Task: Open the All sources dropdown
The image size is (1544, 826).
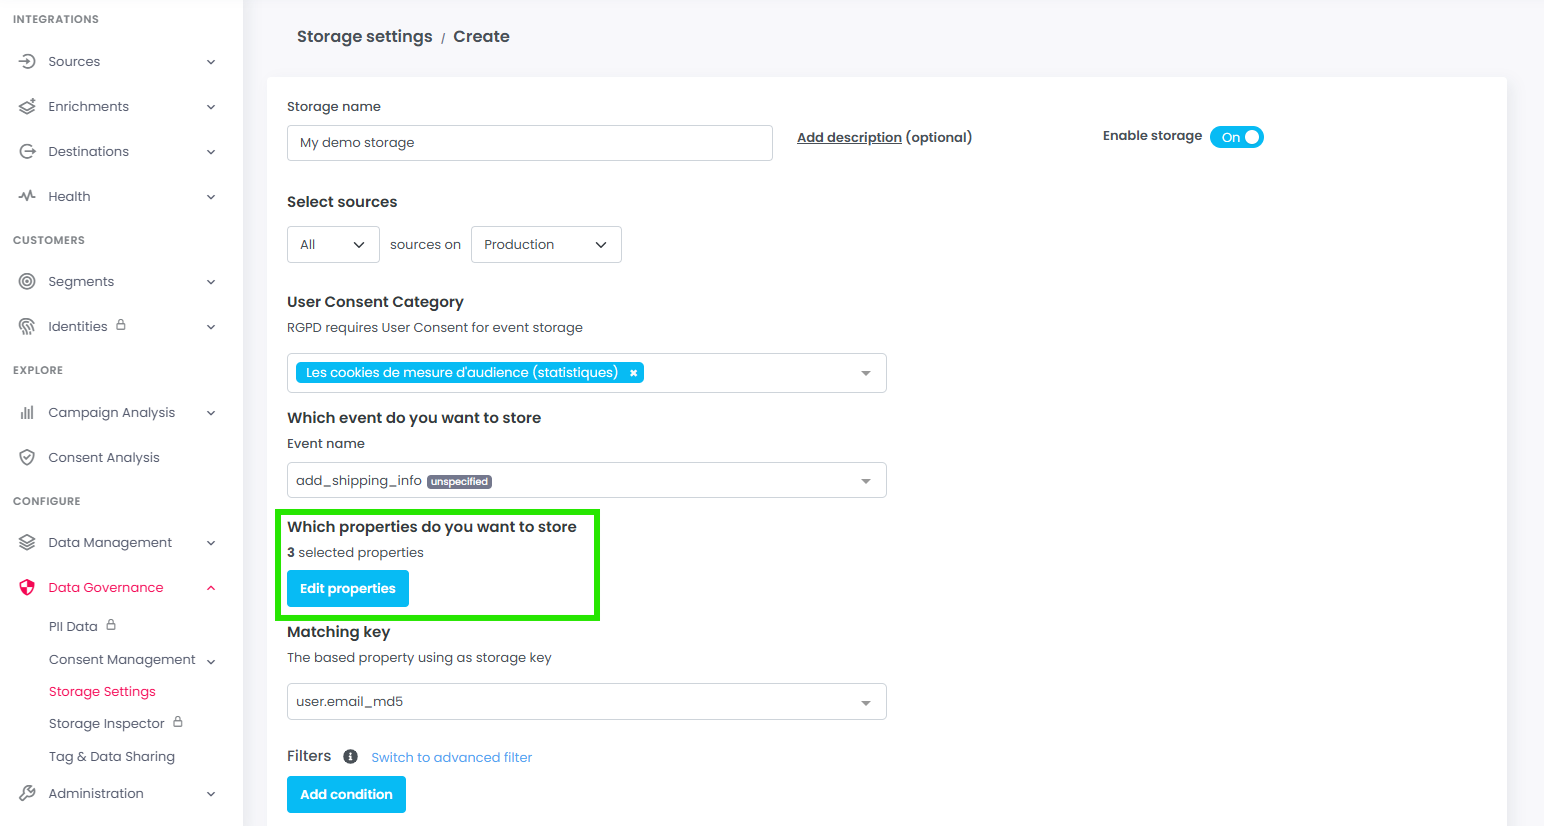Action: click(332, 245)
